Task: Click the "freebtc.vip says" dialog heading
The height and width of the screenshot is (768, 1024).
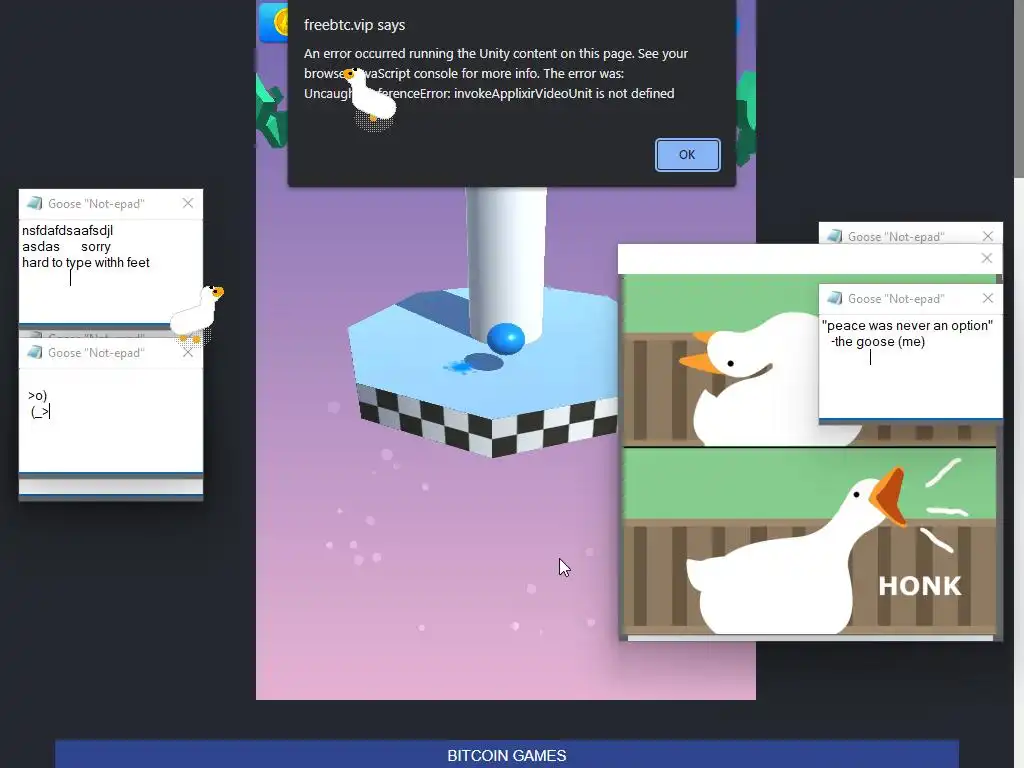Action: click(355, 25)
